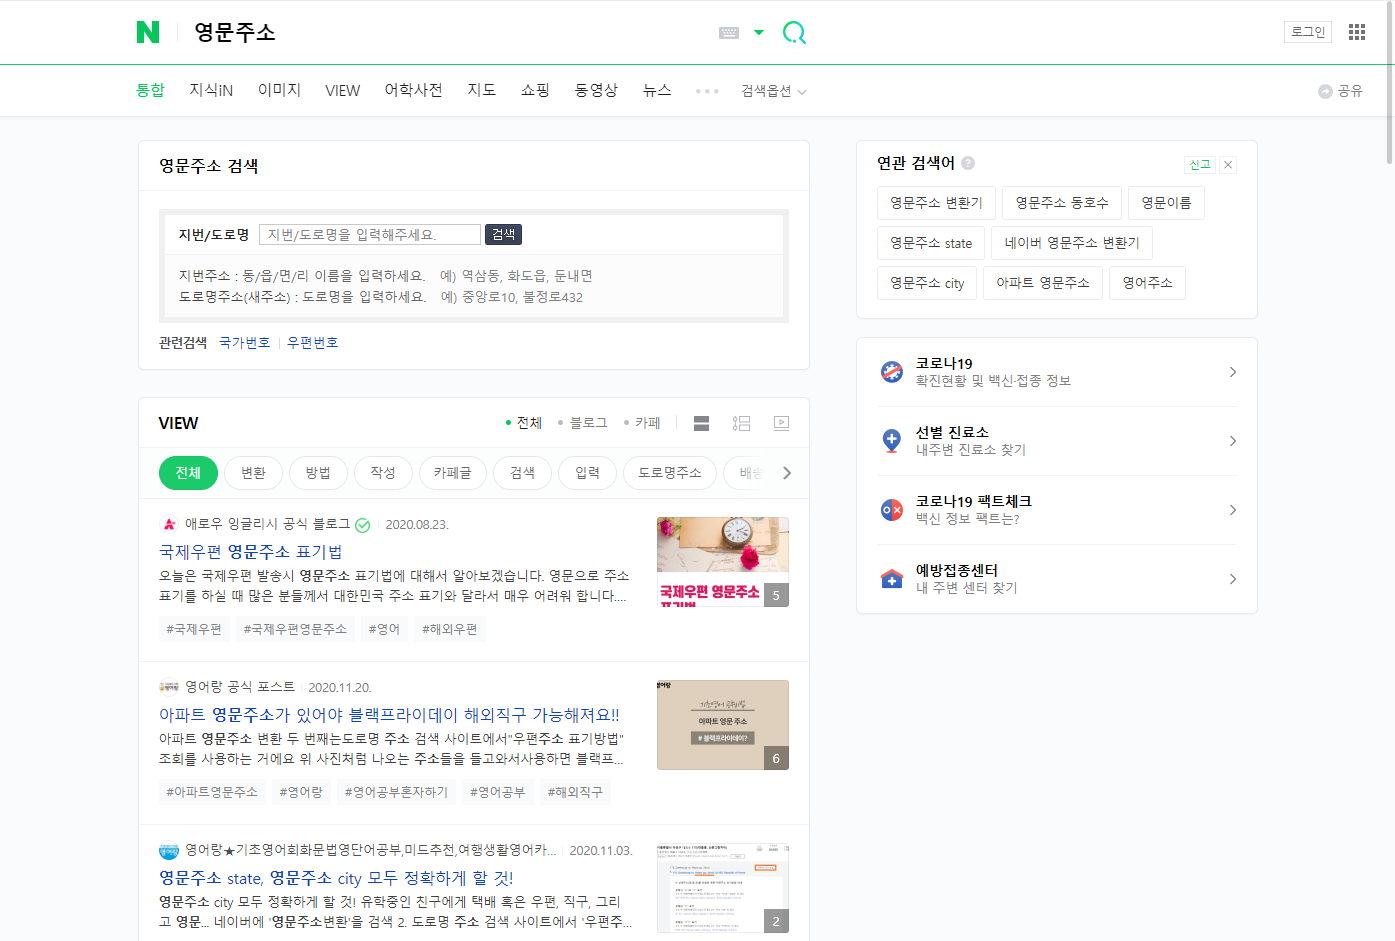Search related term 영문주소 동호수

[x=1062, y=203]
